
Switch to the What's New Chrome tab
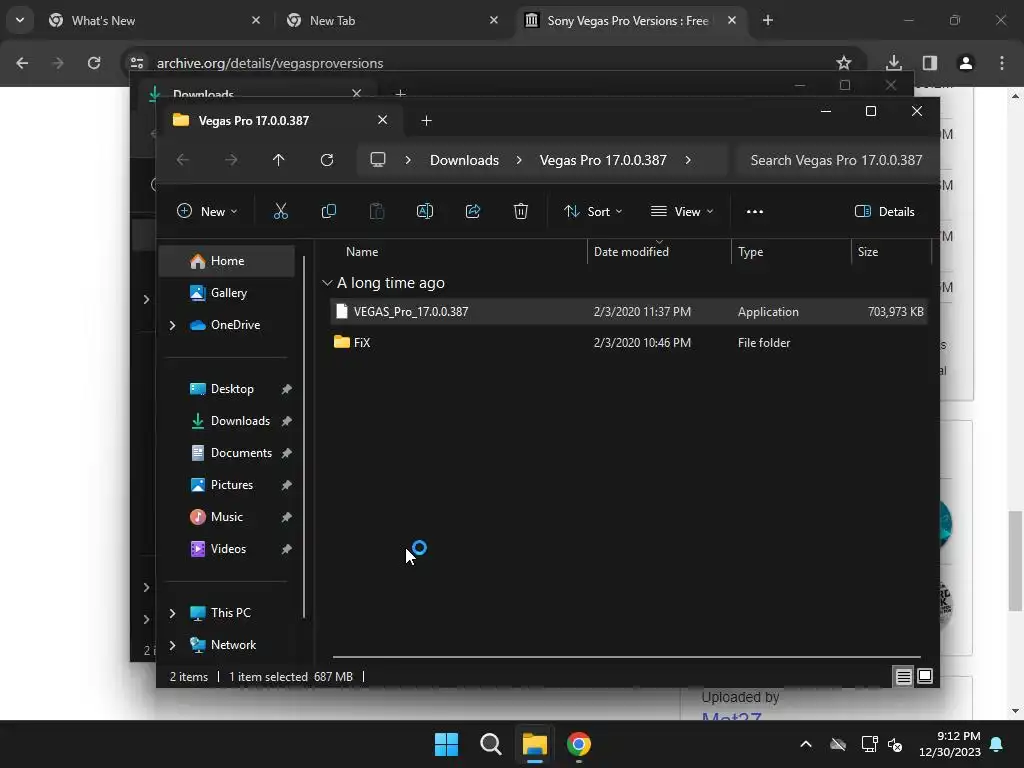tap(155, 20)
